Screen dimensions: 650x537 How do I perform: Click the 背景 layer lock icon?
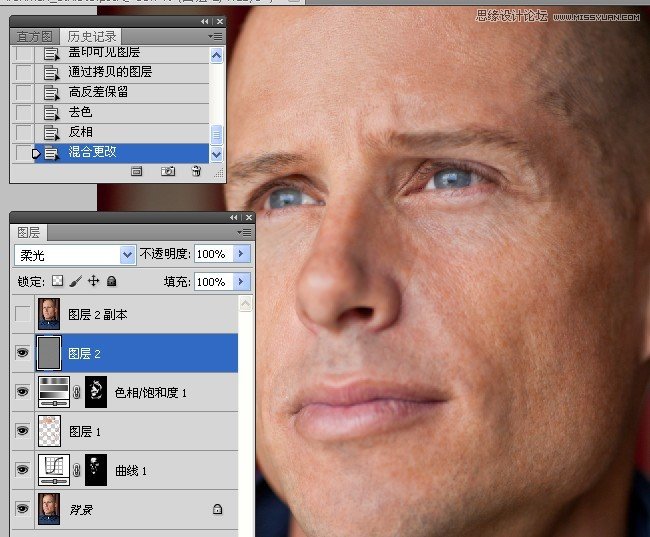click(x=217, y=509)
